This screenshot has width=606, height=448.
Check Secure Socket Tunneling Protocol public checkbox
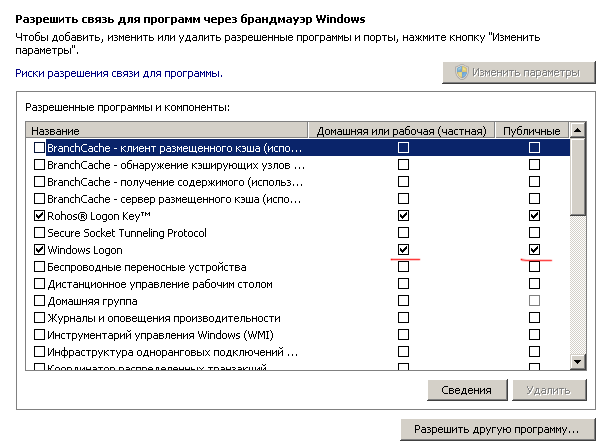click(x=535, y=233)
